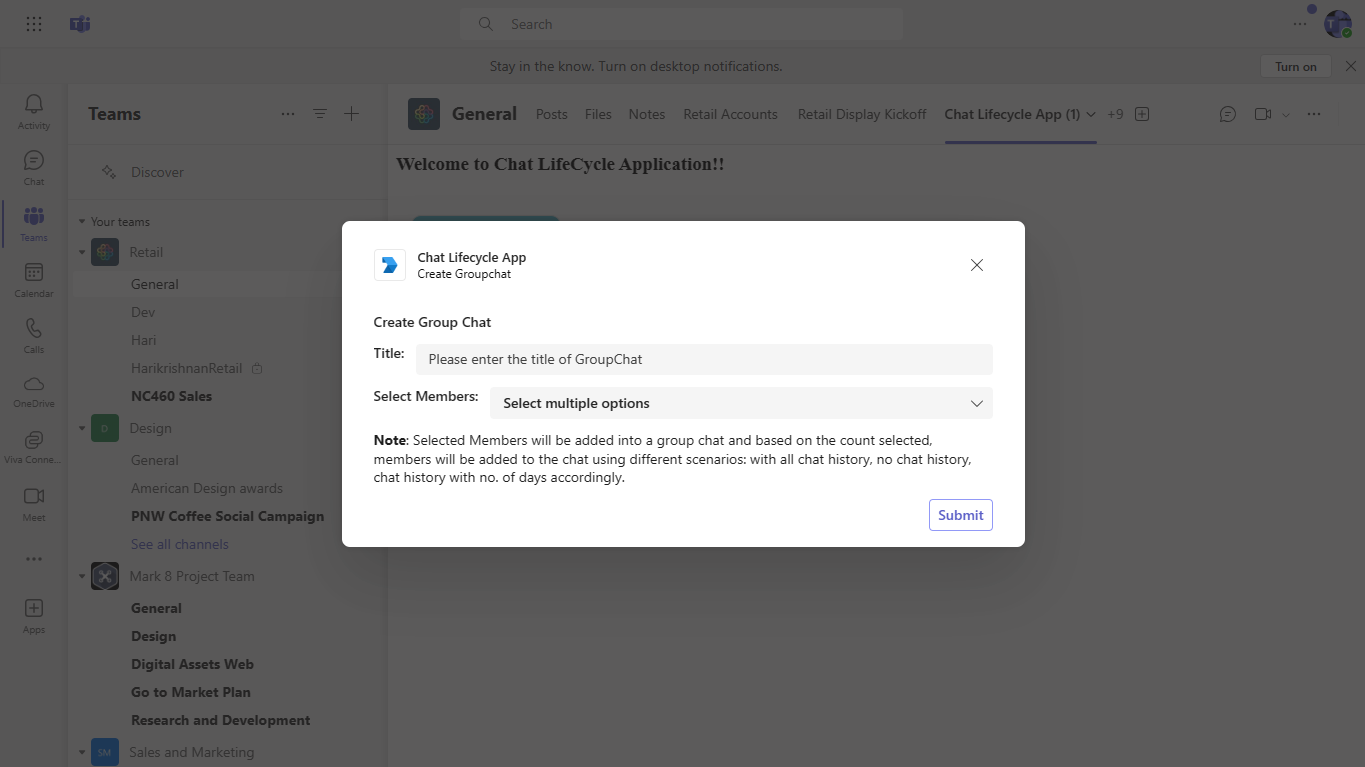Open the Meet now options chevron
The height and width of the screenshot is (767, 1365).
pyautogui.click(x=1286, y=115)
